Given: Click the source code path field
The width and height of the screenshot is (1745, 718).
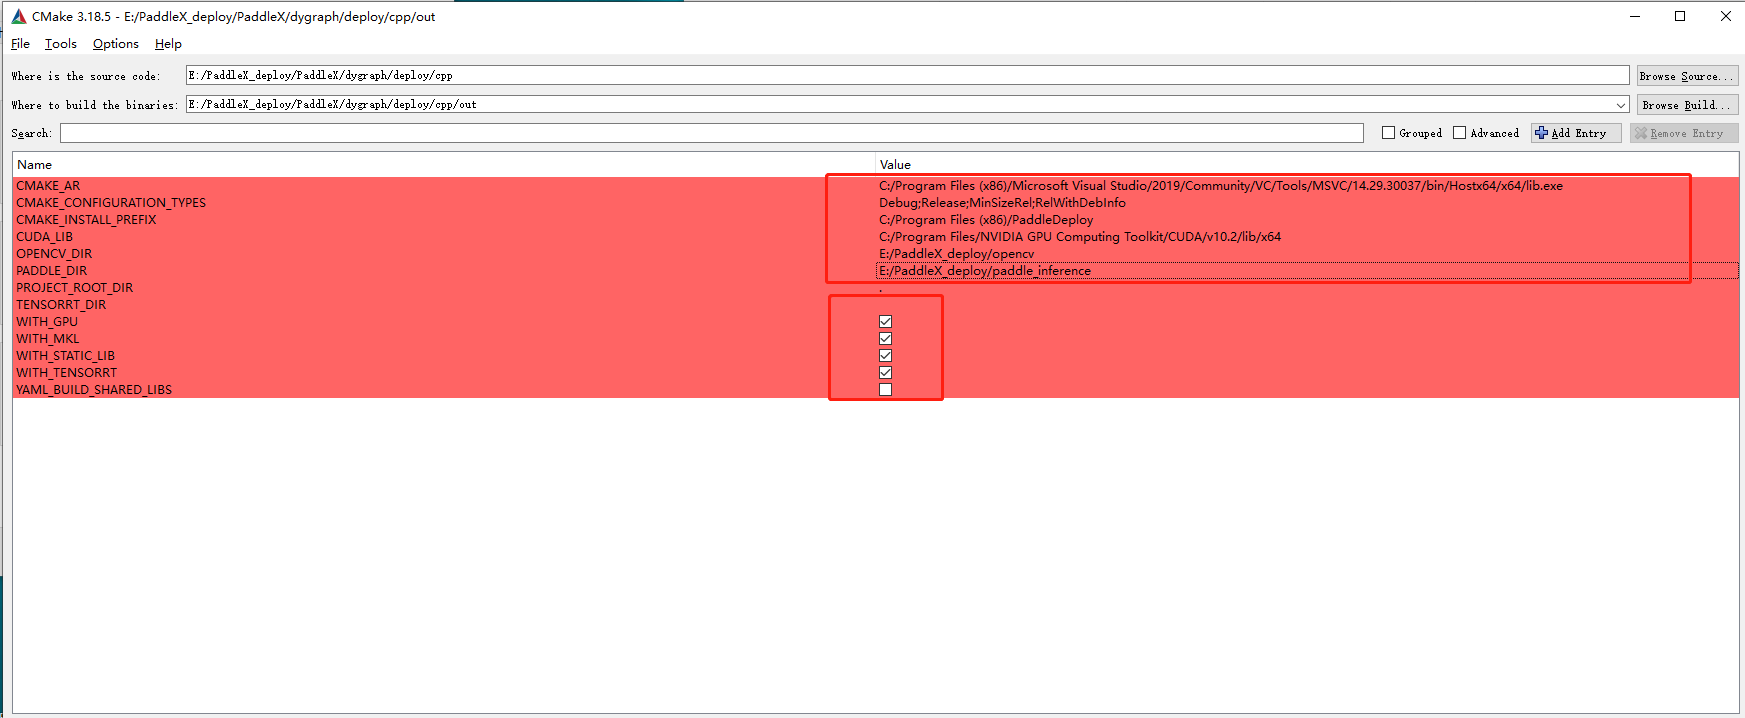Looking at the screenshot, I should pyautogui.click(x=906, y=76).
